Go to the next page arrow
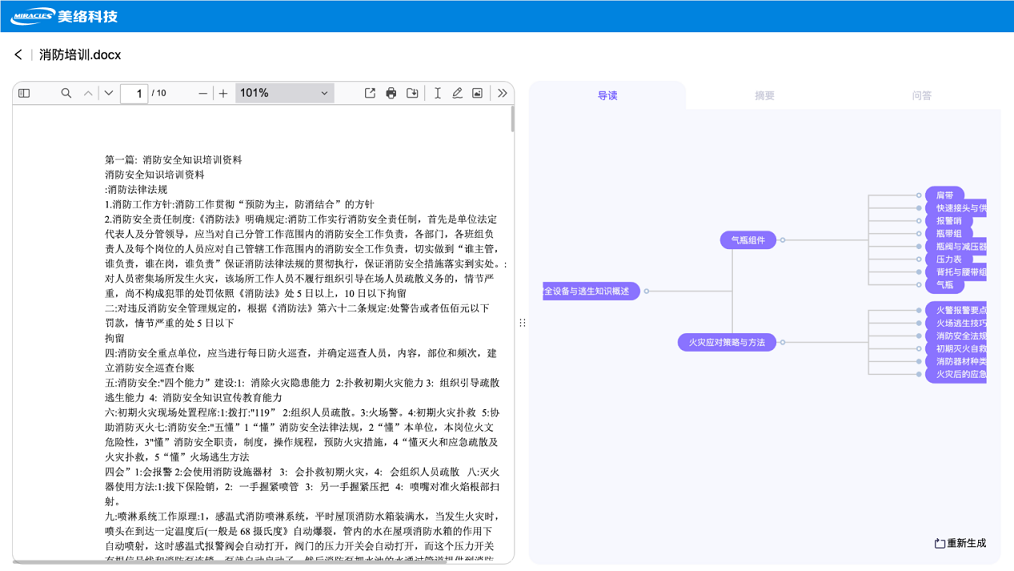 [x=108, y=93]
